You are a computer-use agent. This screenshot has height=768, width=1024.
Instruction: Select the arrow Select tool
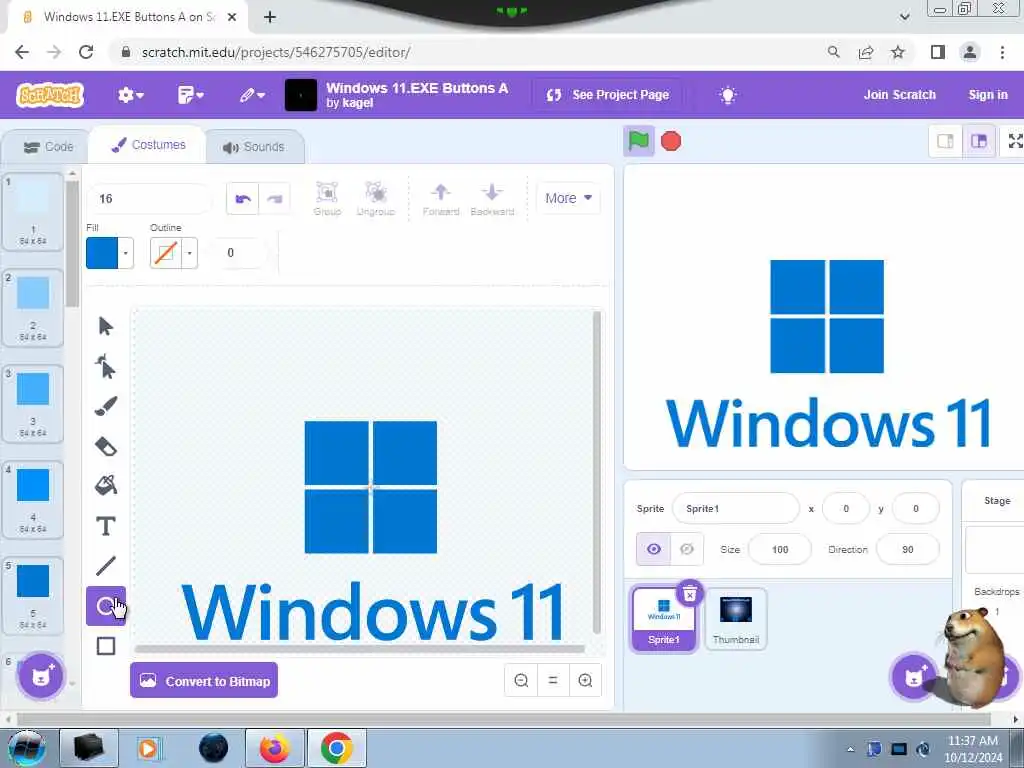(x=105, y=325)
